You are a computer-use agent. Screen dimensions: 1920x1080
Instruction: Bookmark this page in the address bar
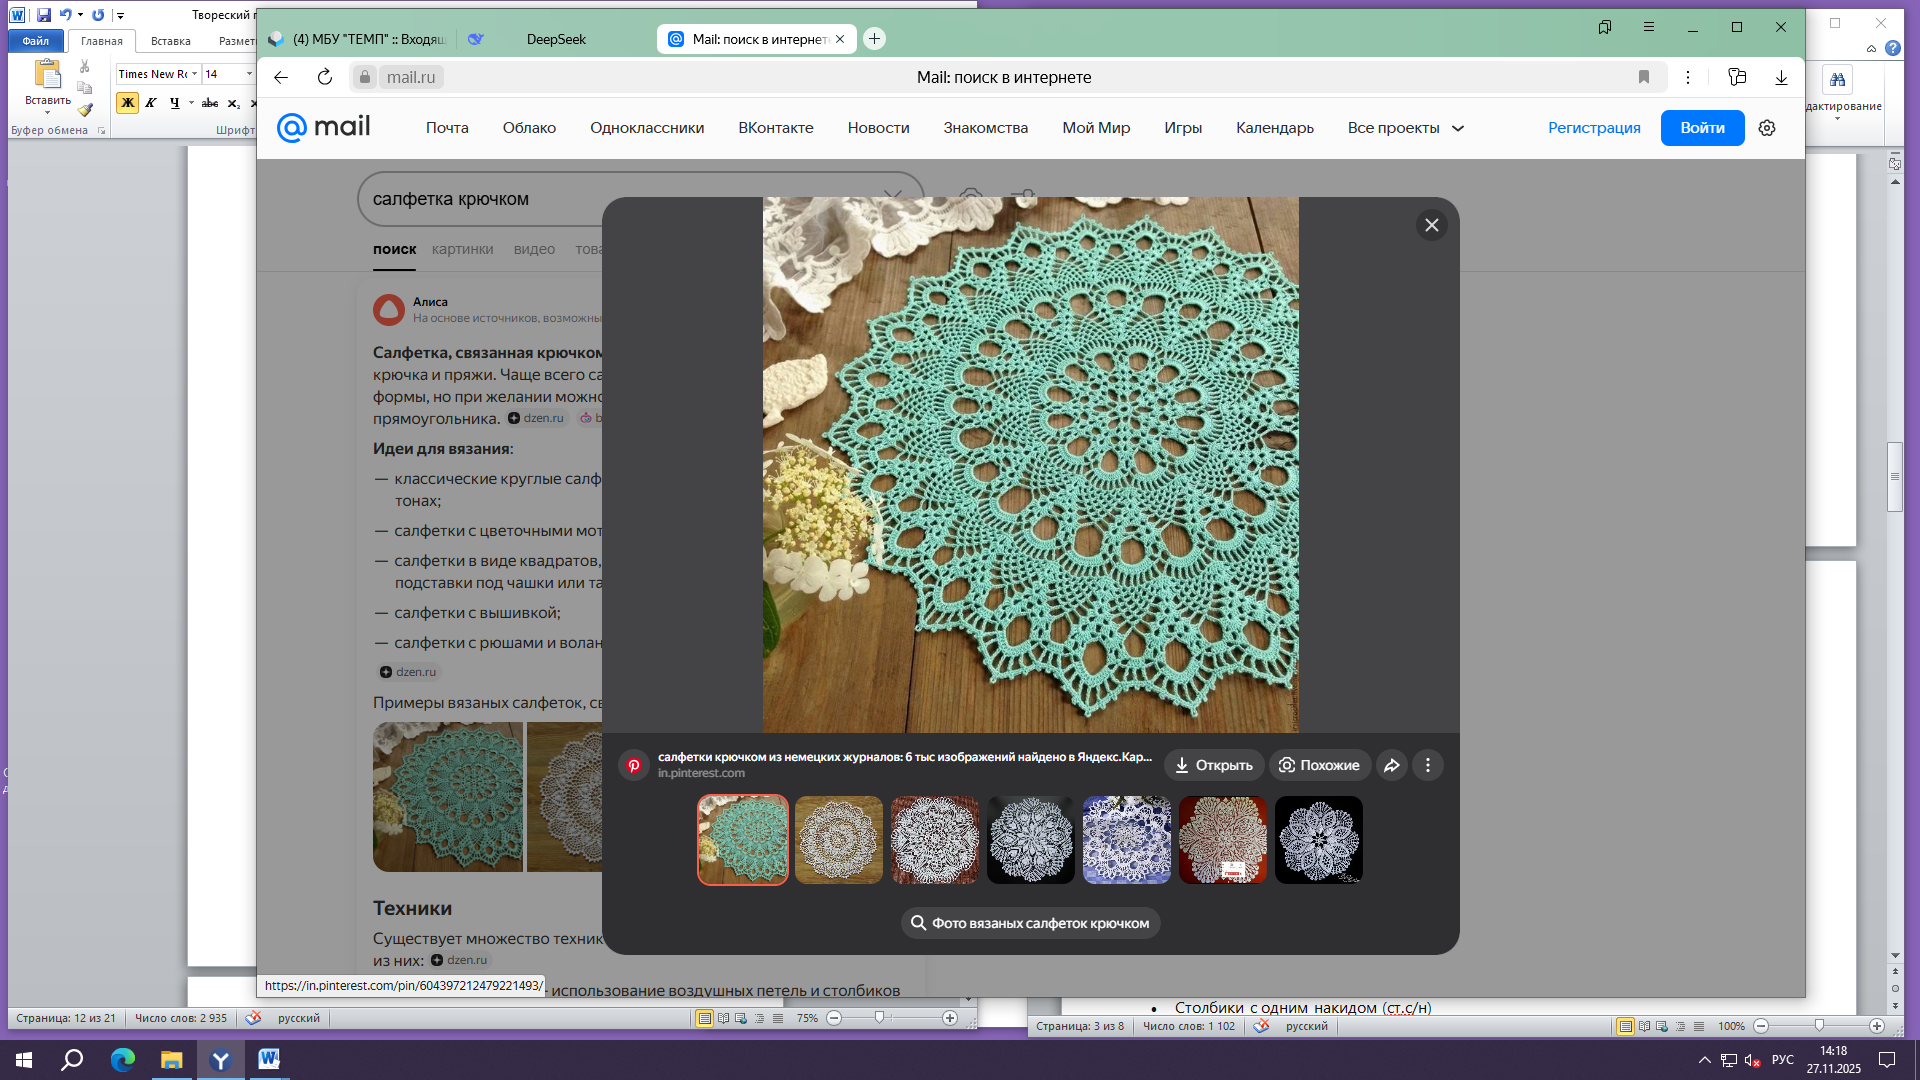[x=1643, y=77]
